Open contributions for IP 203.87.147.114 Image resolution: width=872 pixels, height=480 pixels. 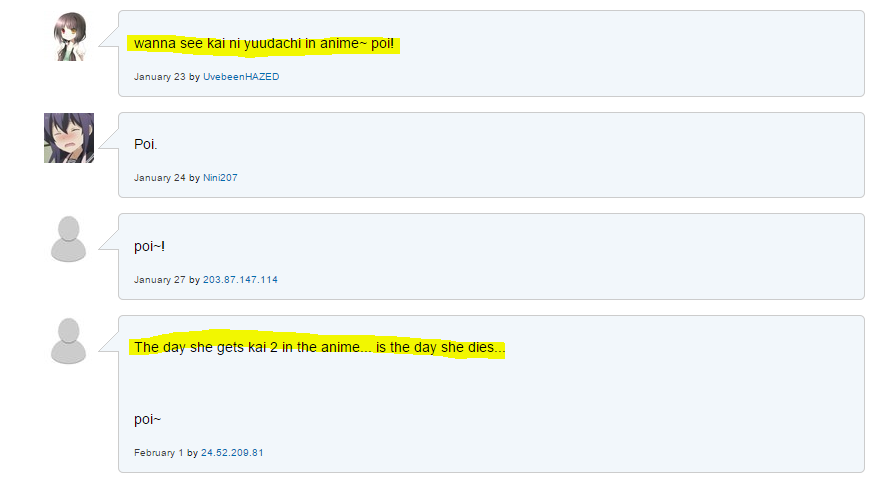coord(240,280)
